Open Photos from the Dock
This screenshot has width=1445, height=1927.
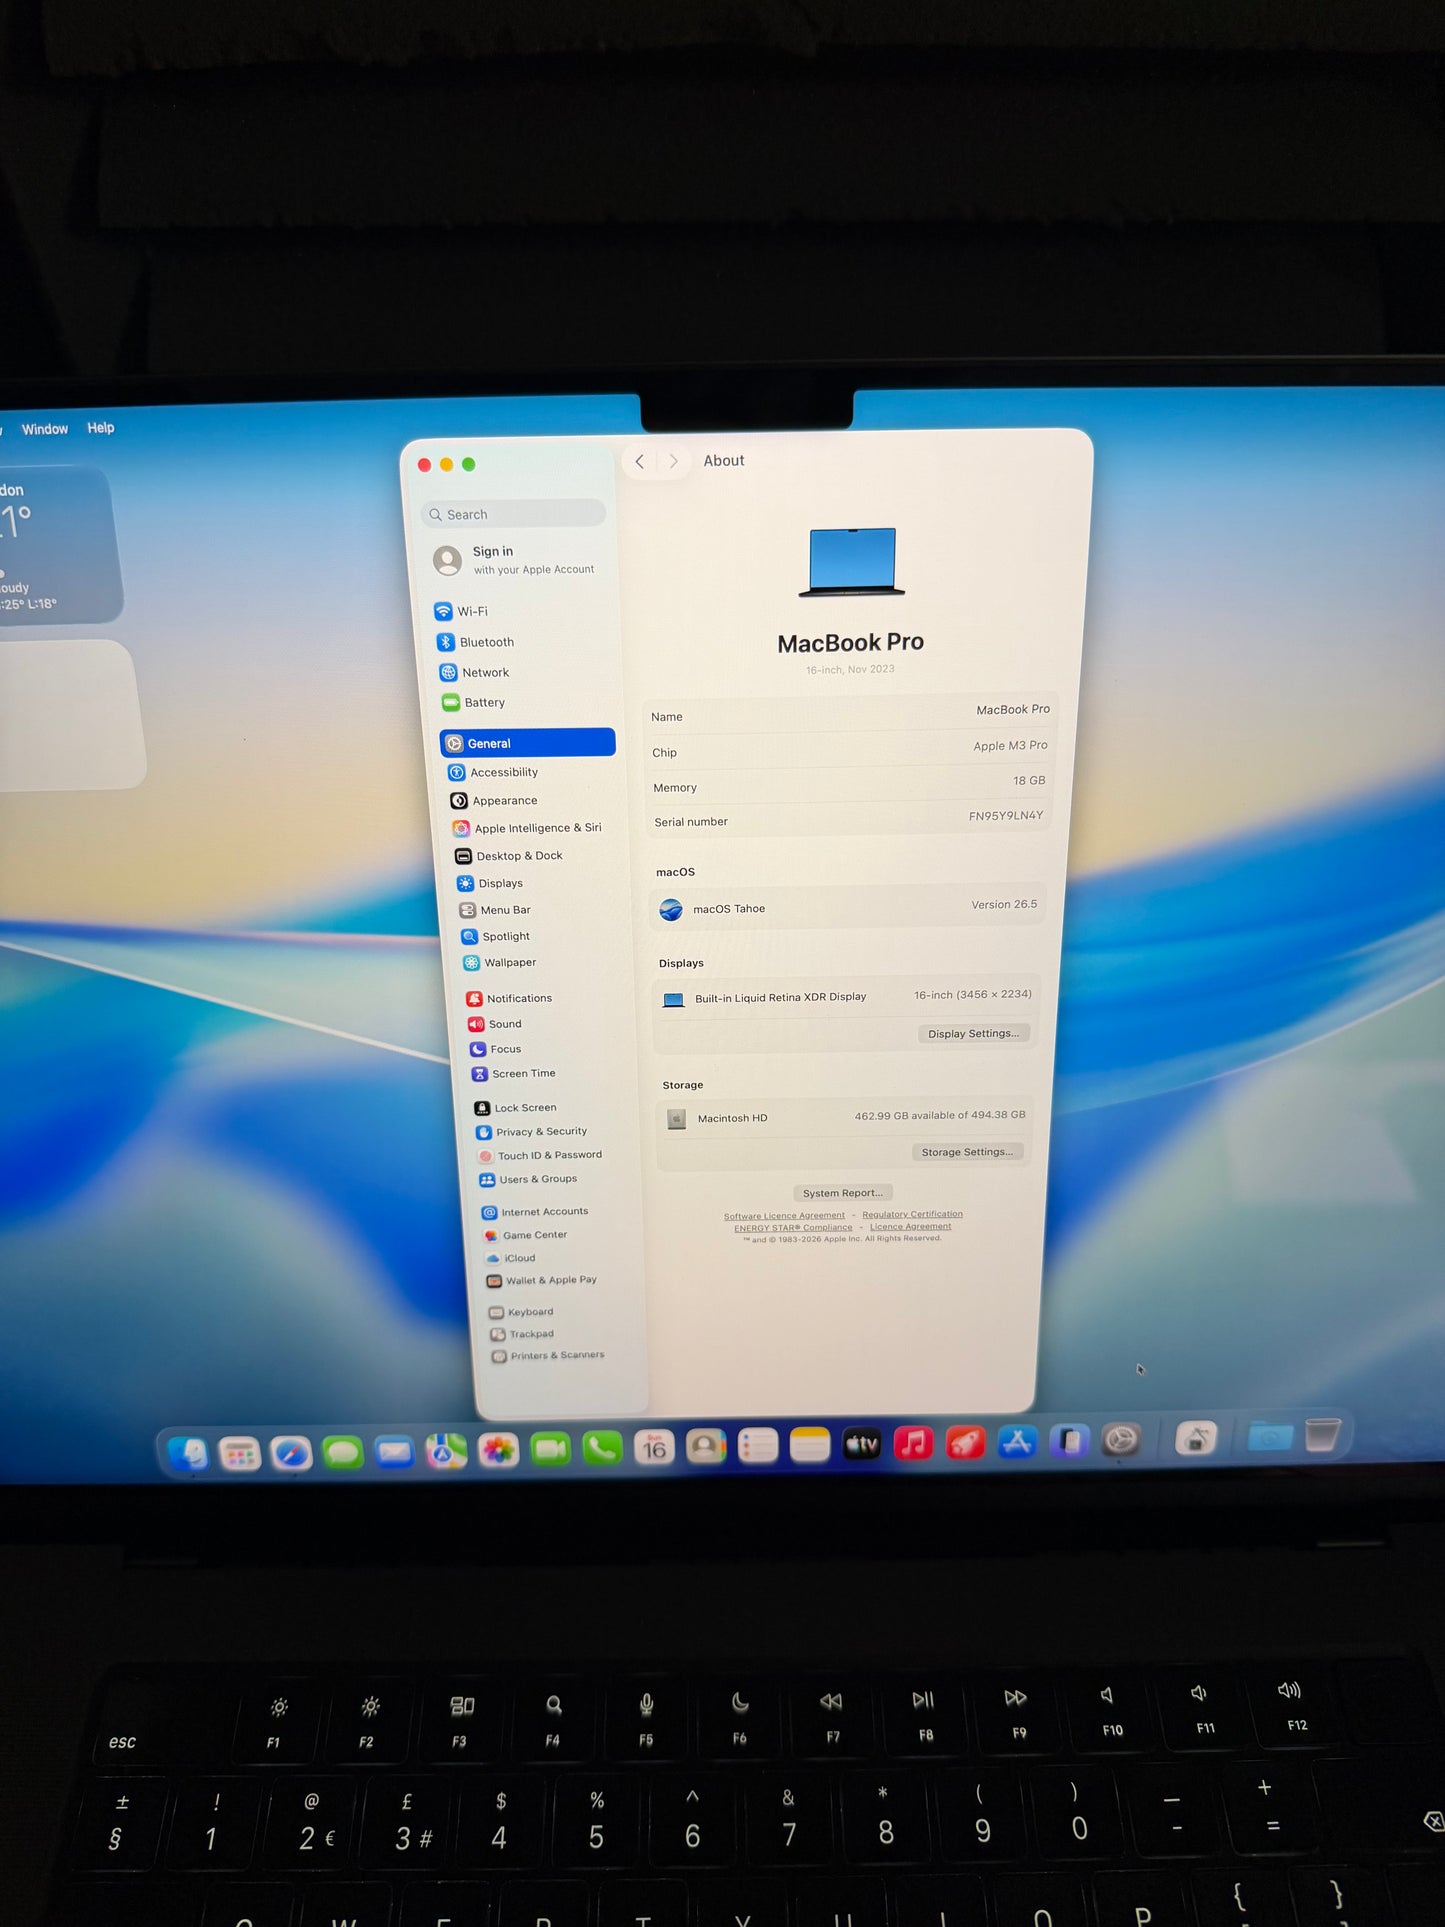point(498,1449)
